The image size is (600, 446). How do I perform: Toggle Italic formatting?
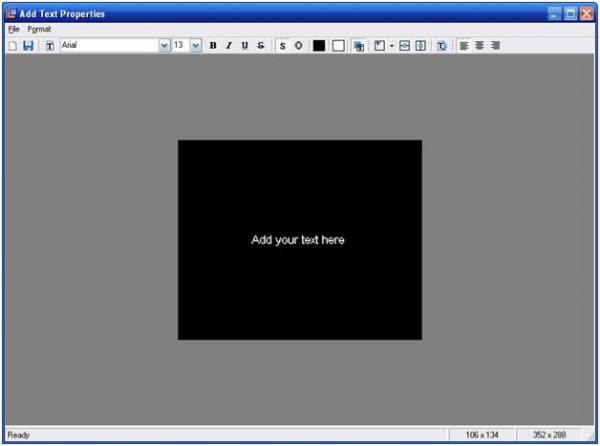(x=229, y=46)
